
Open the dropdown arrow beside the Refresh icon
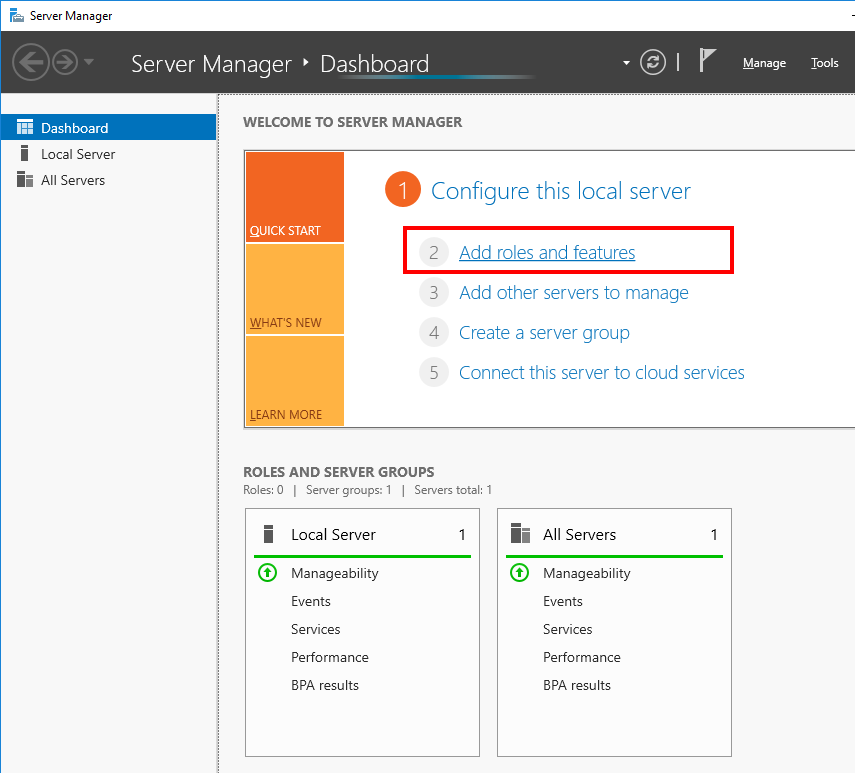(x=626, y=63)
